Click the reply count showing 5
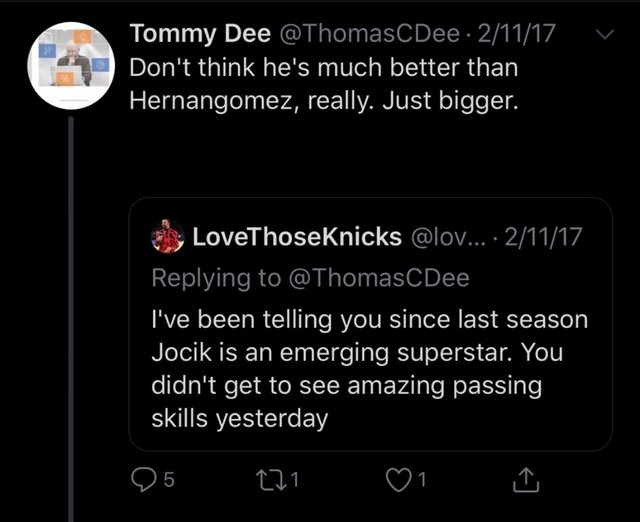The height and width of the screenshot is (522, 640). pyautogui.click(x=169, y=482)
